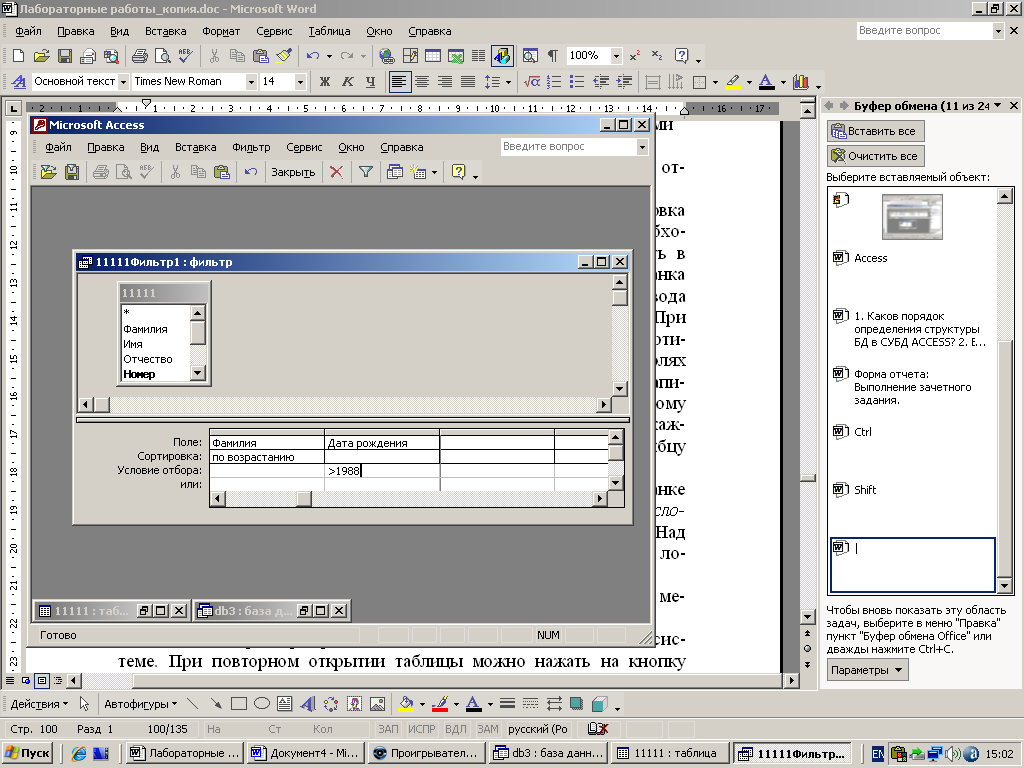Switch to db3 база данных taskbar button
1024x768 pixels.
click(x=549, y=753)
